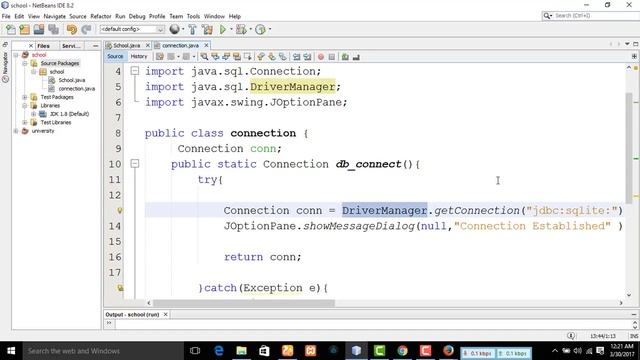Run project with green play icon

[223, 29]
